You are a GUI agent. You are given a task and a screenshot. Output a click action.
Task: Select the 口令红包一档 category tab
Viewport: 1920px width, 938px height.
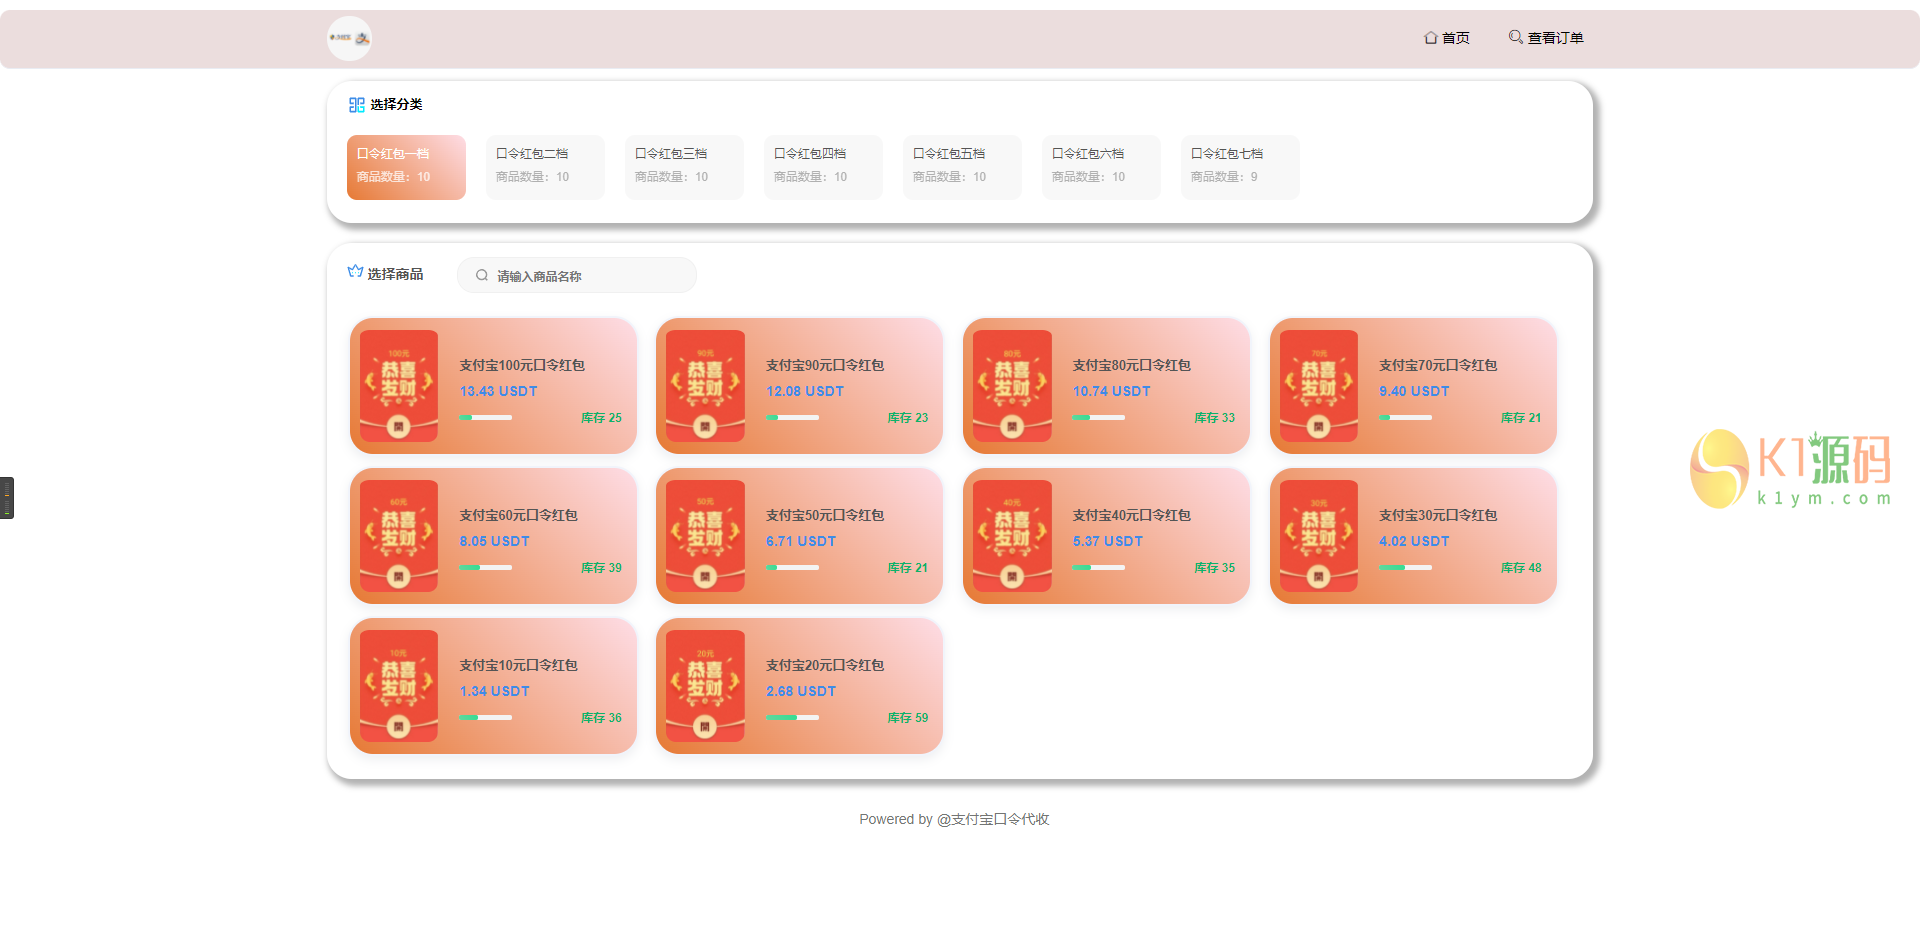point(406,167)
